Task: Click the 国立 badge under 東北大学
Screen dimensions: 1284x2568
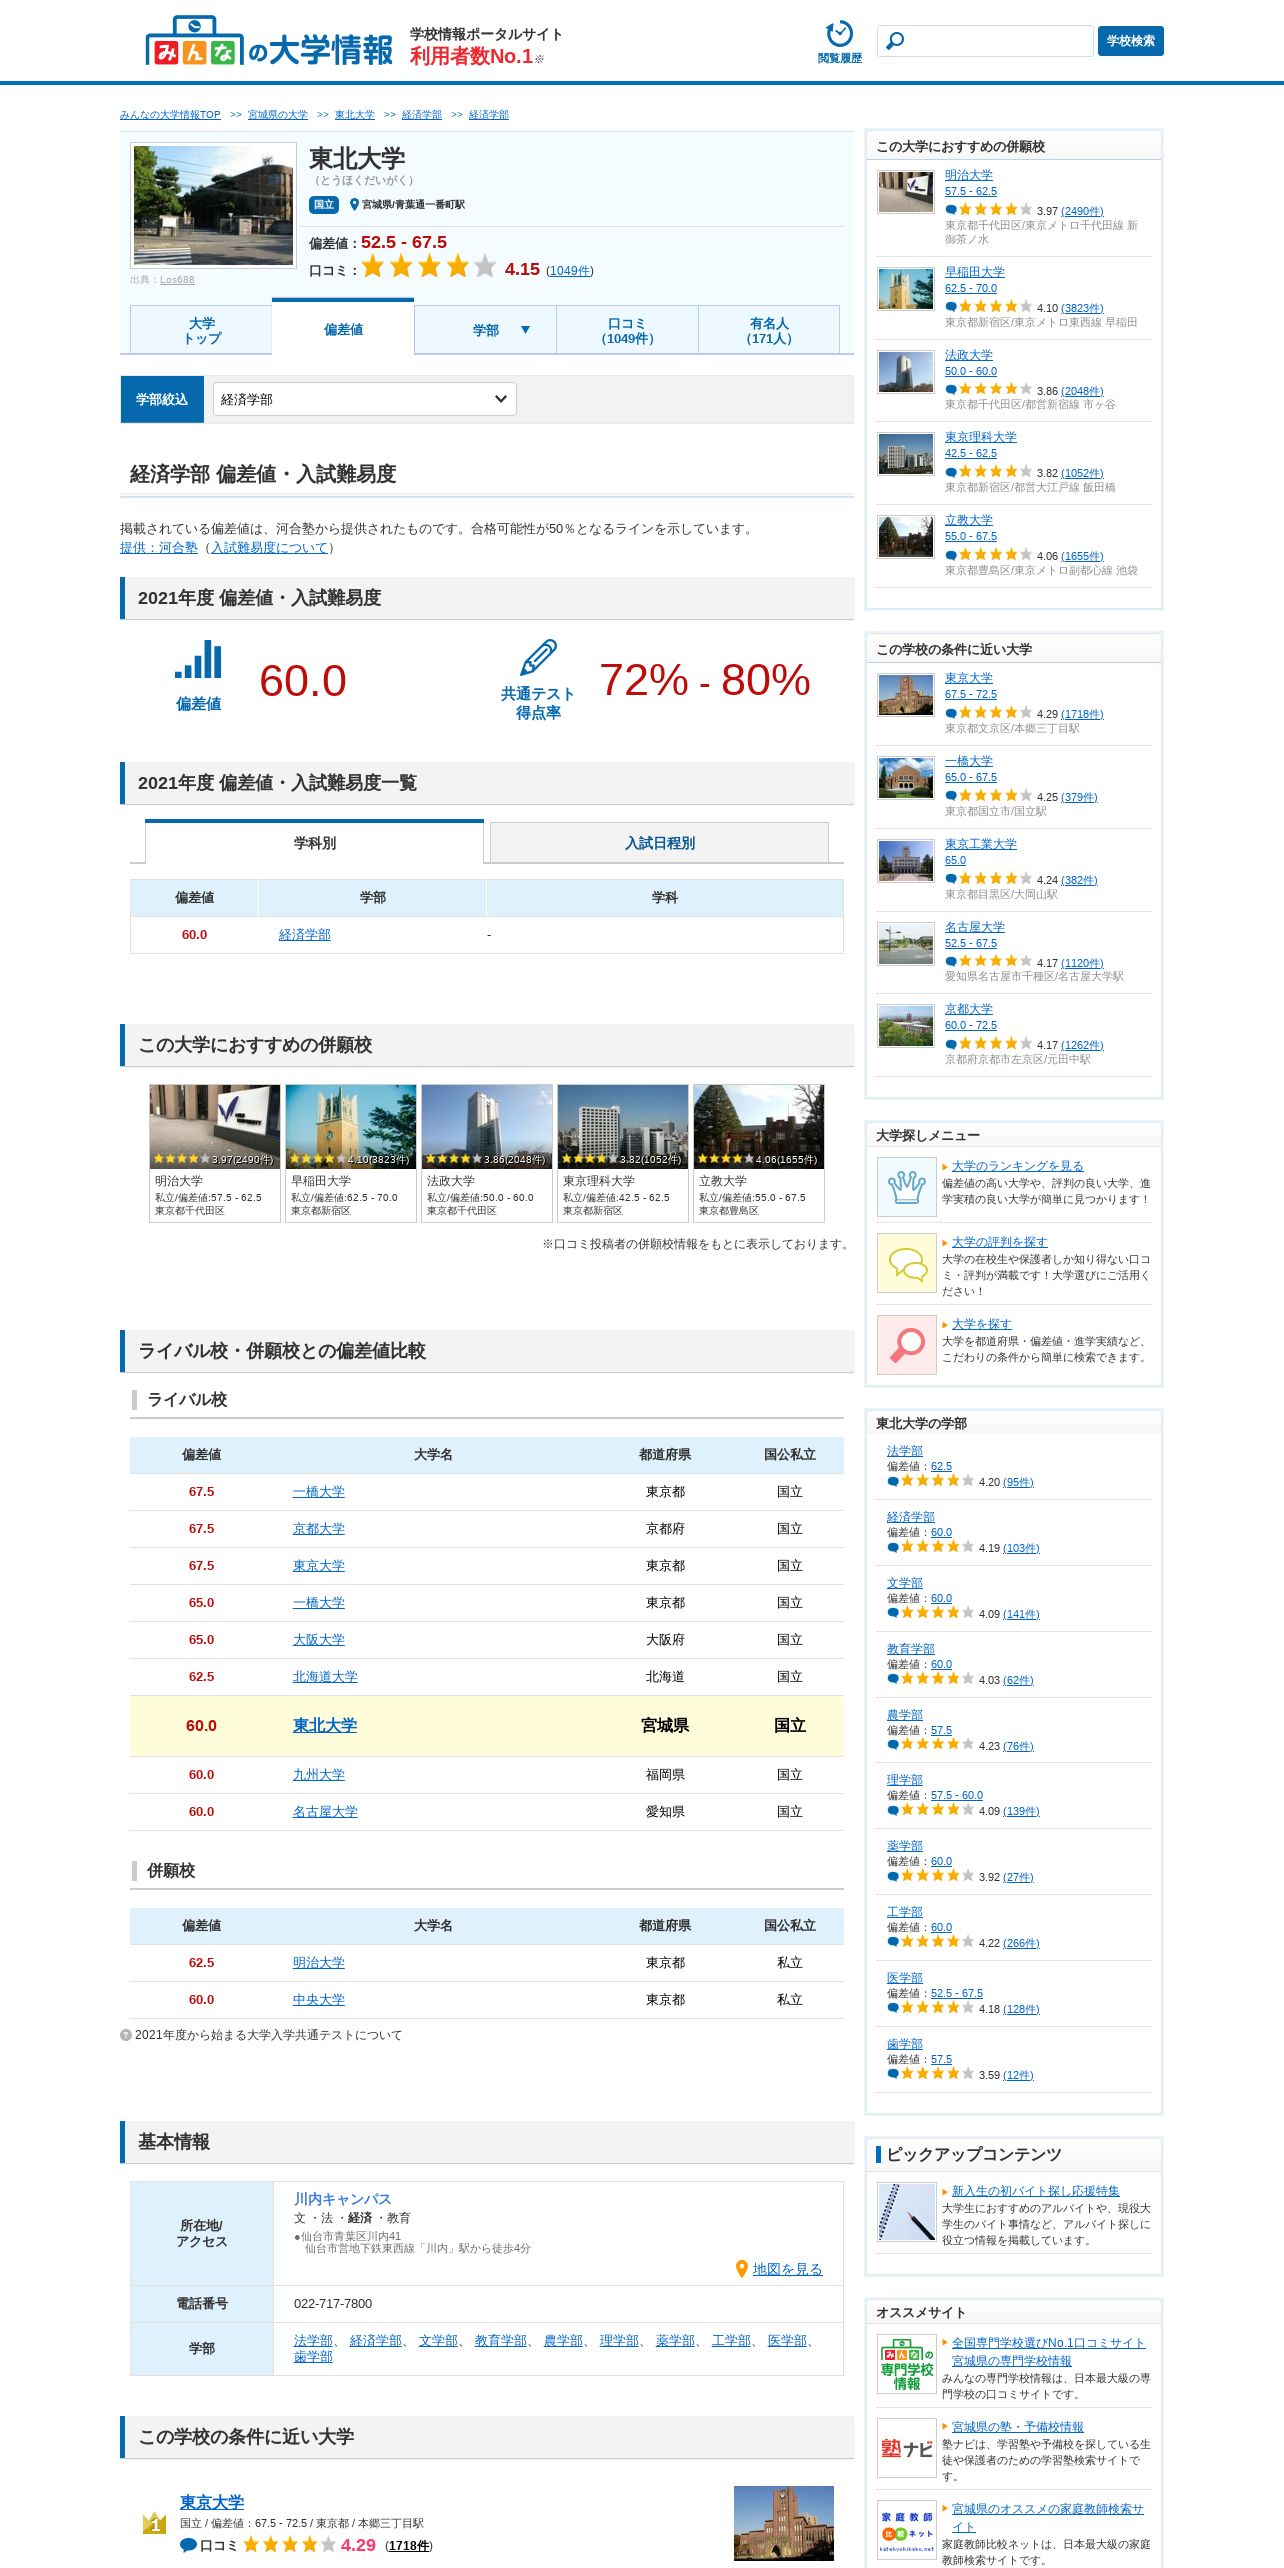Action: (324, 205)
